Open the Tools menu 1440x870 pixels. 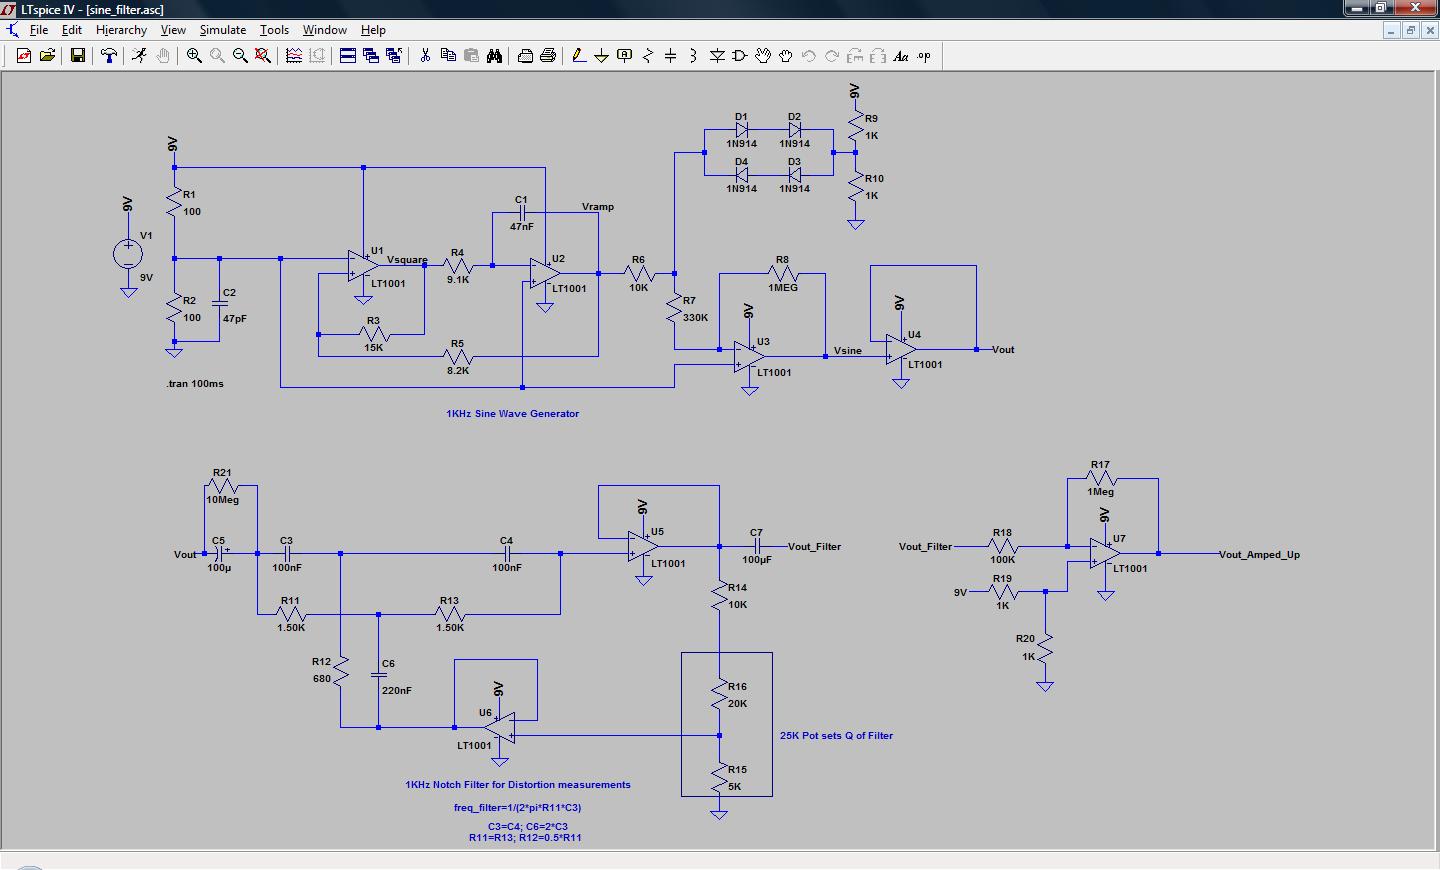coord(274,30)
